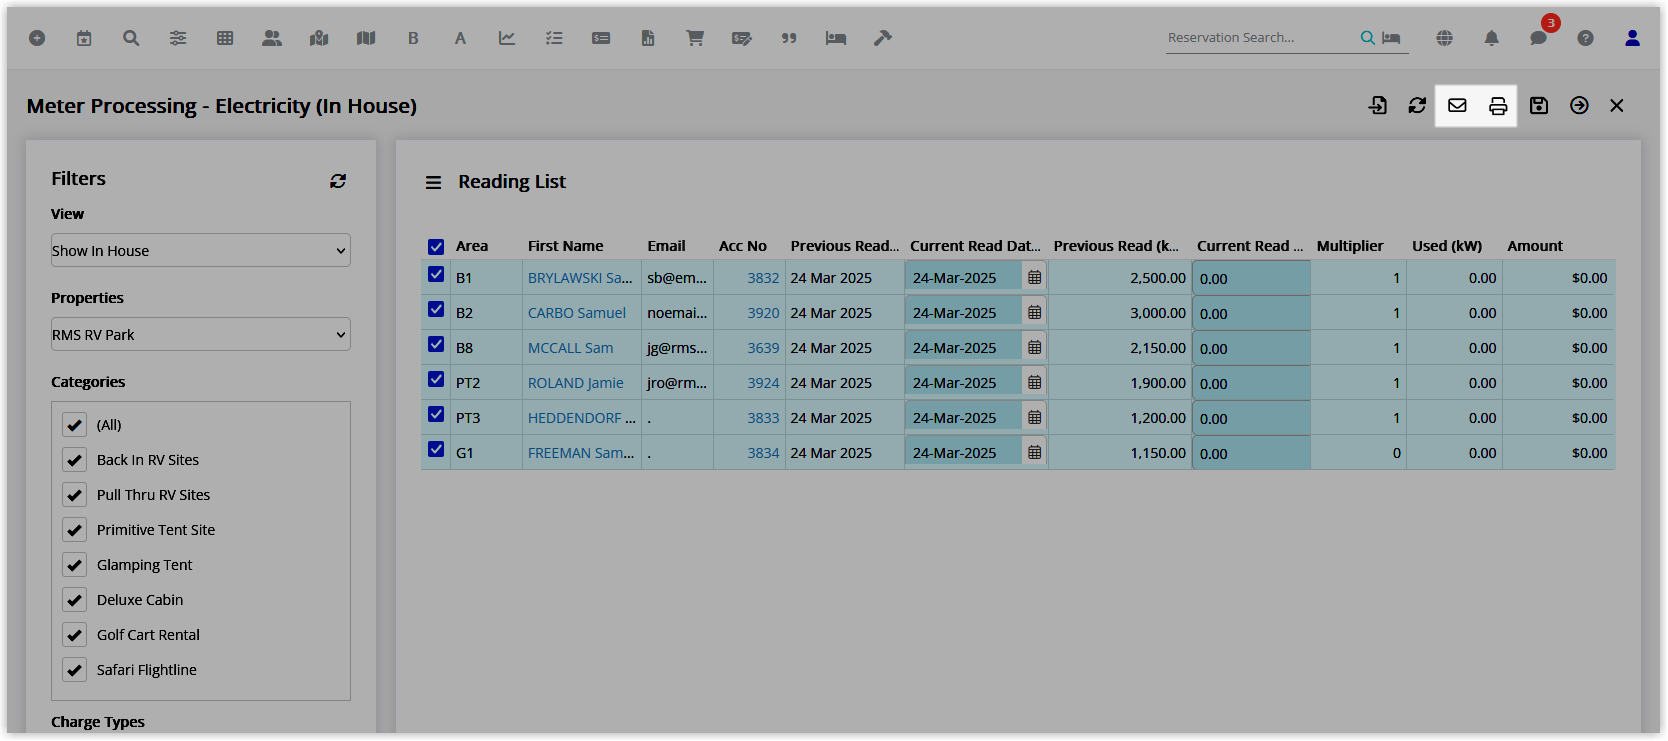The height and width of the screenshot is (741, 1668).
Task: Click the circled arrow process icon
Action: pos(1579,105)
